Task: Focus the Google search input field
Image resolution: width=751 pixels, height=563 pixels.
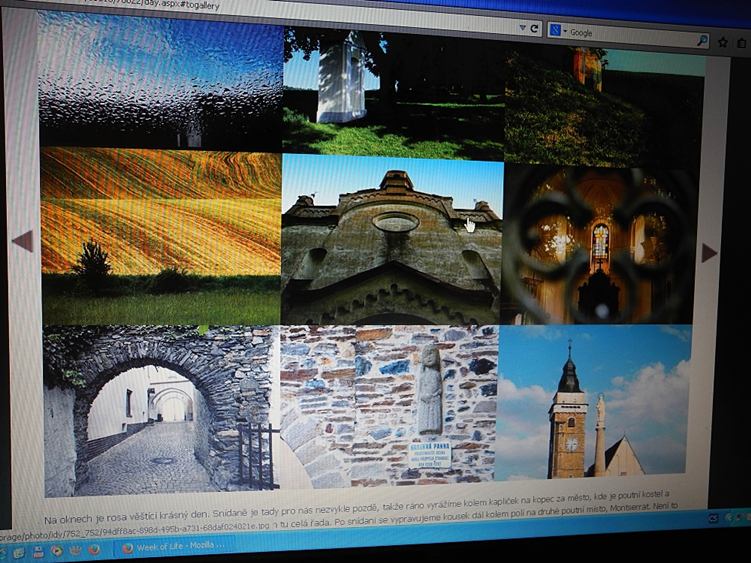Action: [630, 34]
